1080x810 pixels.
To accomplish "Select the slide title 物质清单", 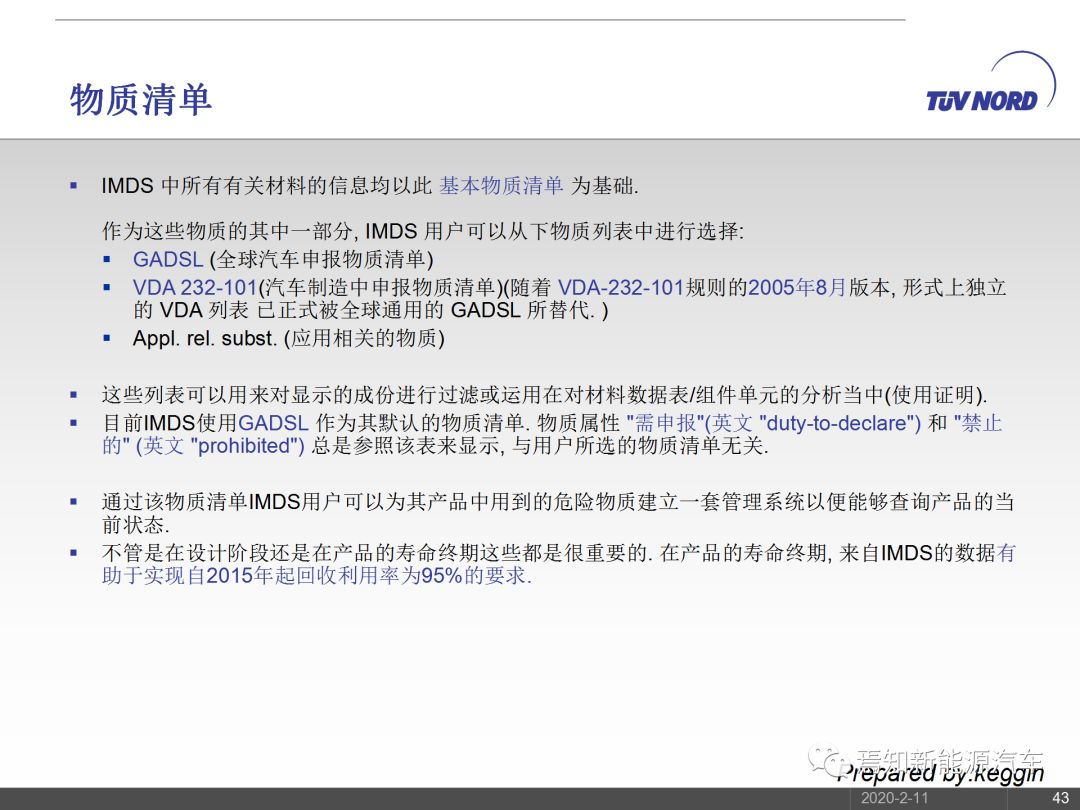I will (x=141, y=100).
